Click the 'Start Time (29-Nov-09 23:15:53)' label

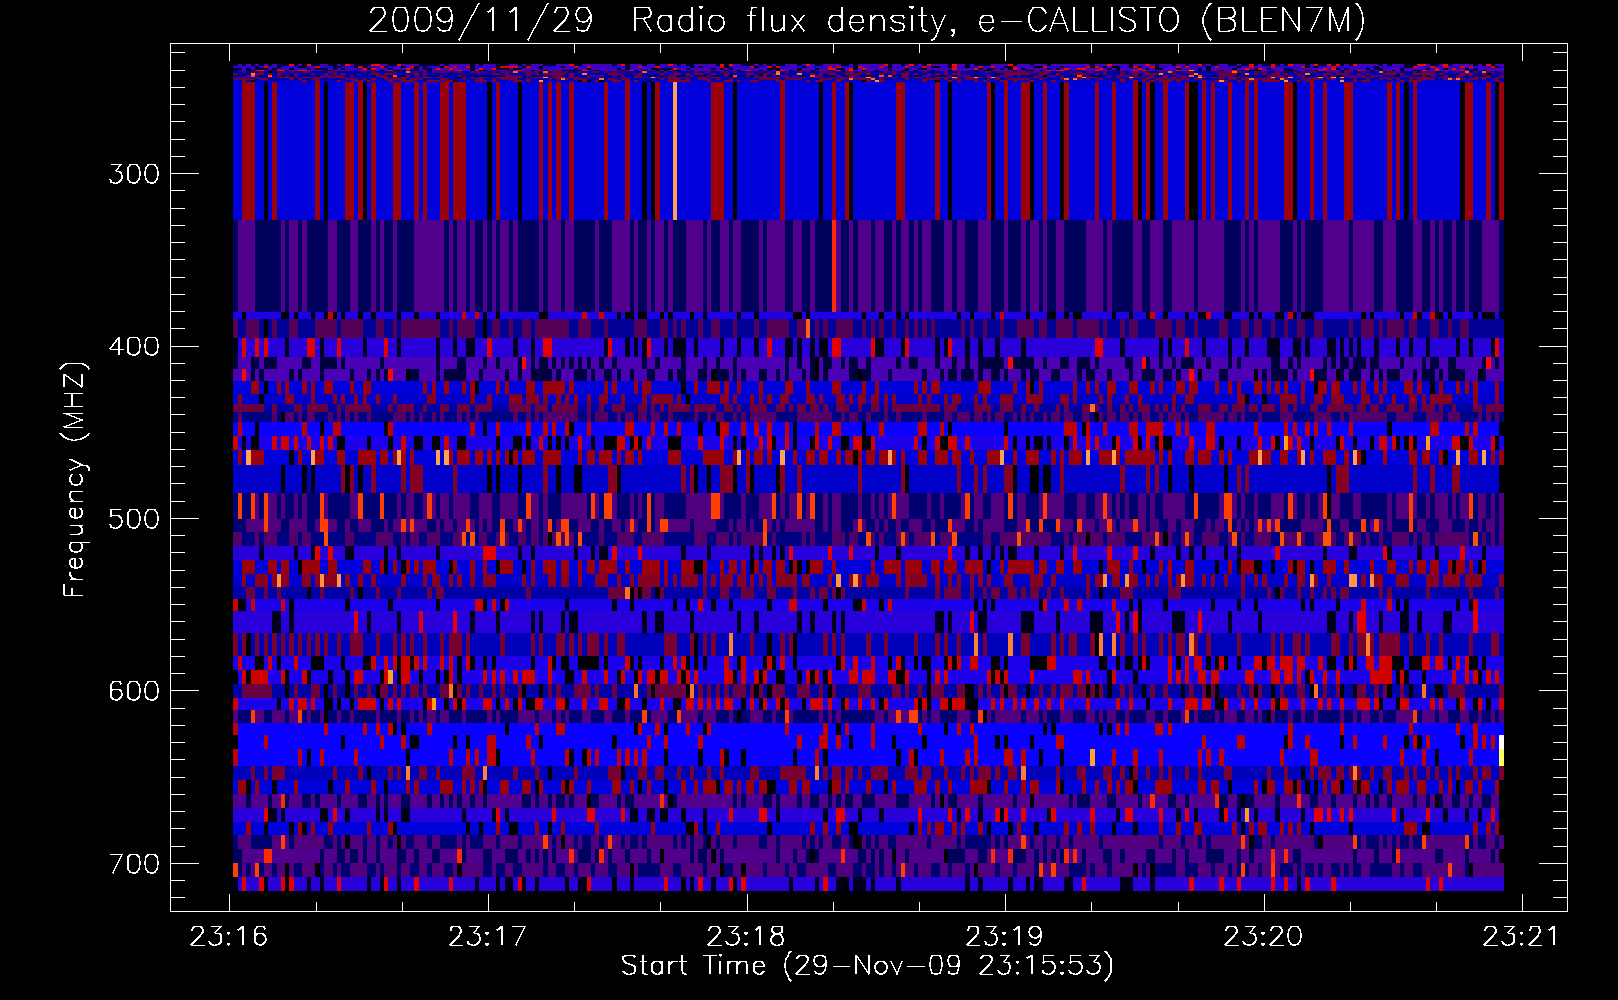click(x=867, y=966)
